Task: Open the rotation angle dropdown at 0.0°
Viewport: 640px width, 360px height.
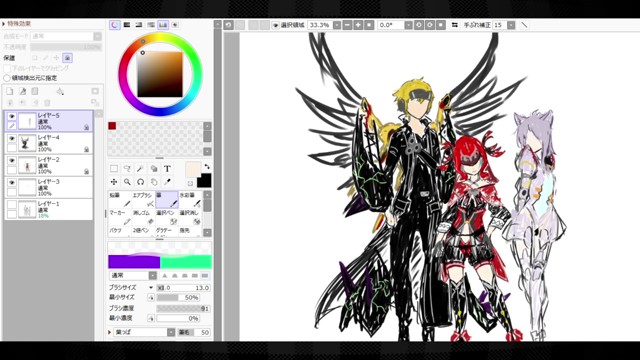Action: [x=408, y=25]
